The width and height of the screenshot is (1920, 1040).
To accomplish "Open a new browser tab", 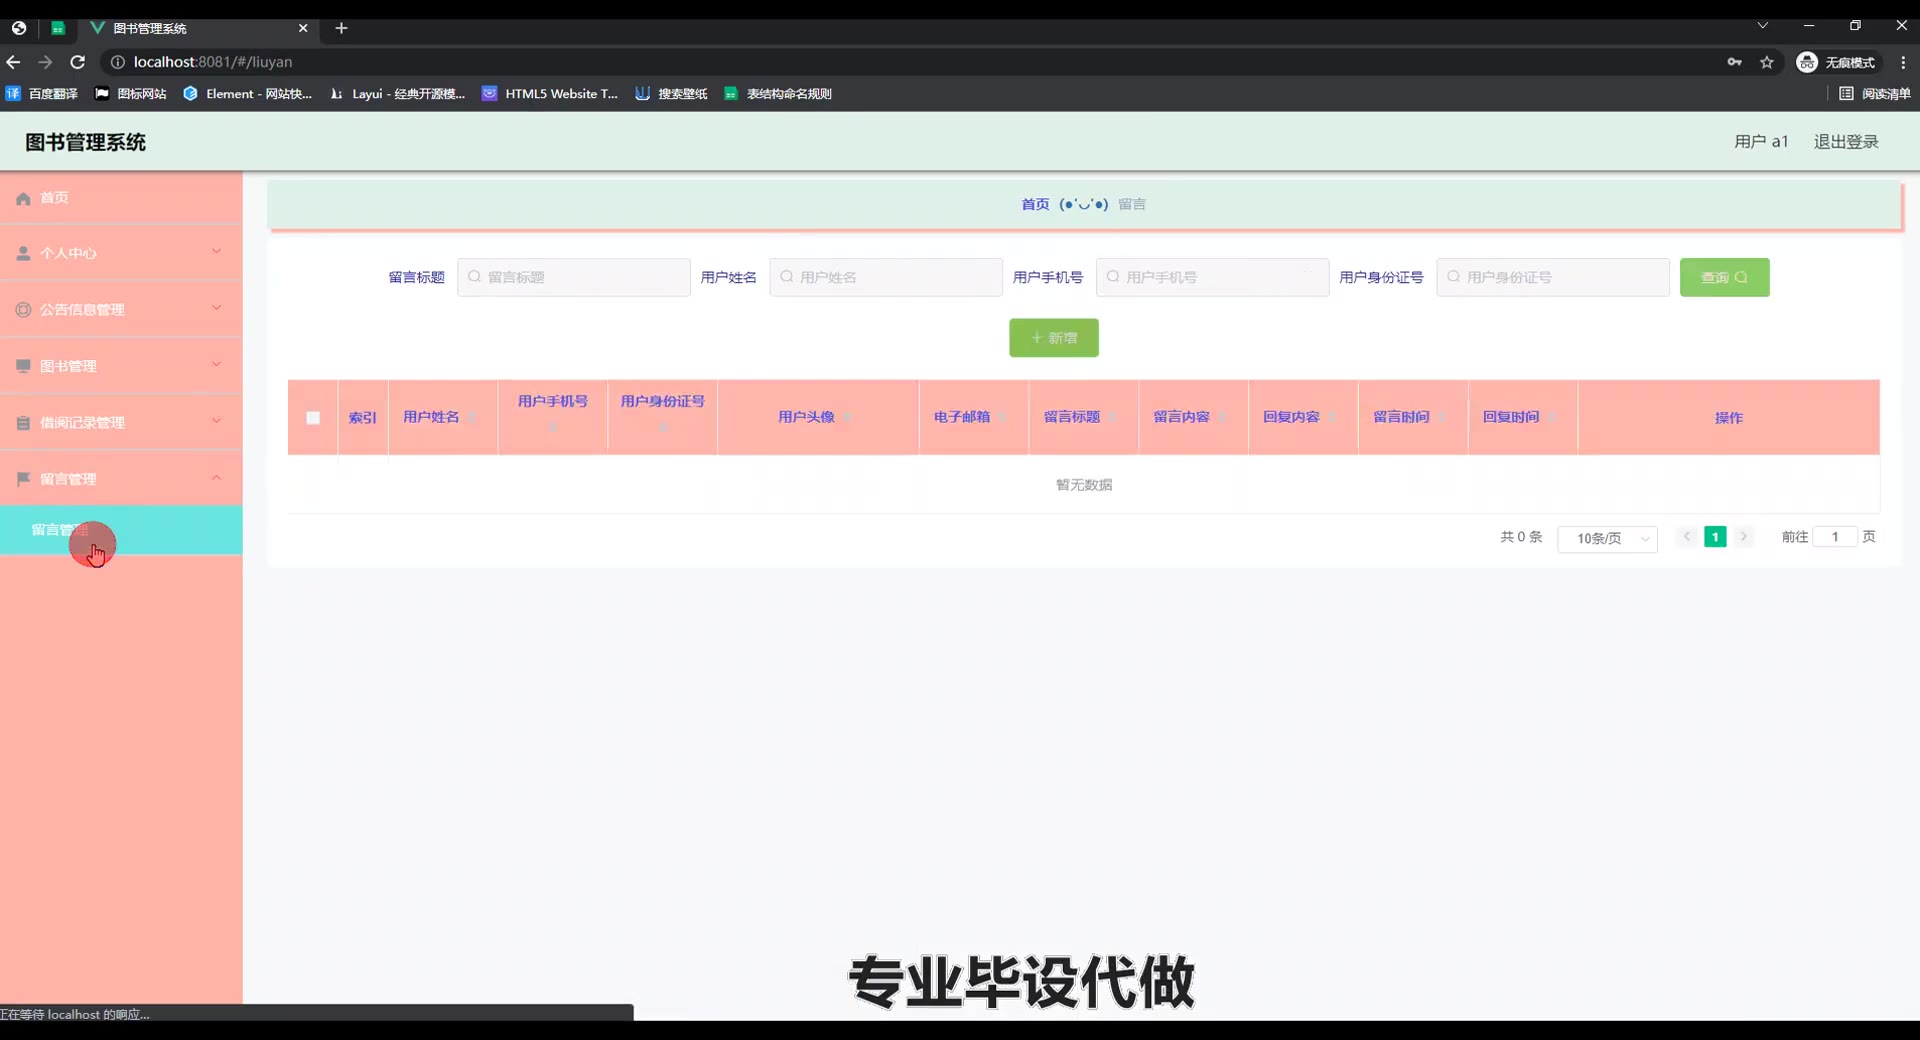I will [x=341, y=28].
